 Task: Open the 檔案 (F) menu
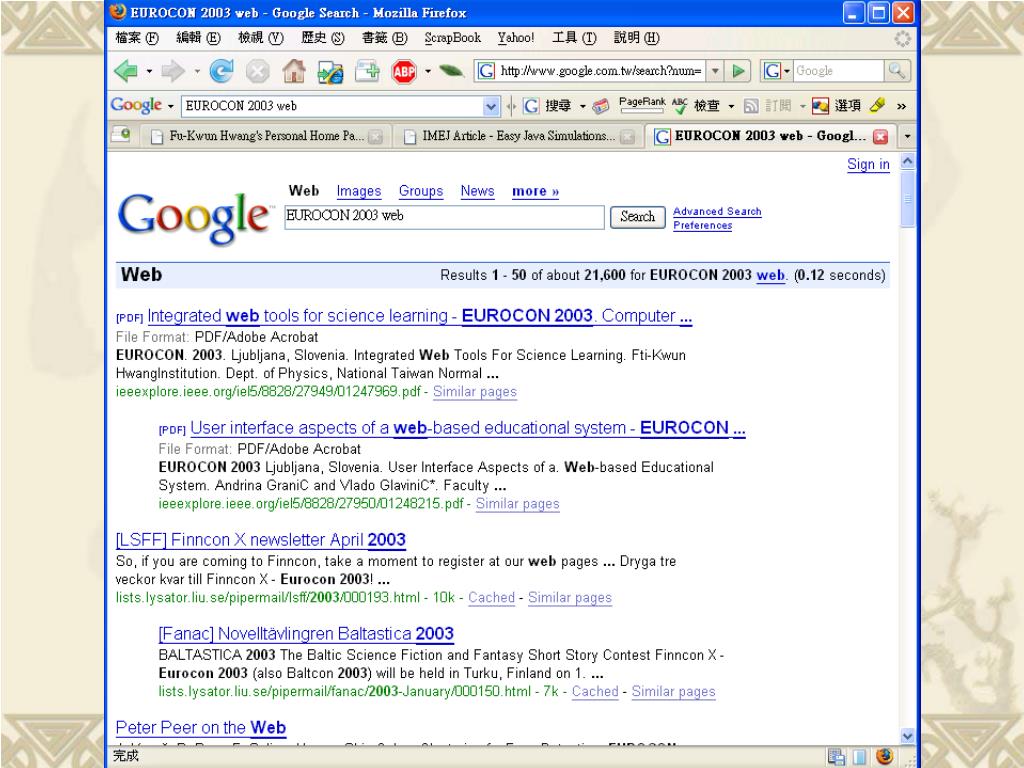coord(137,38)
